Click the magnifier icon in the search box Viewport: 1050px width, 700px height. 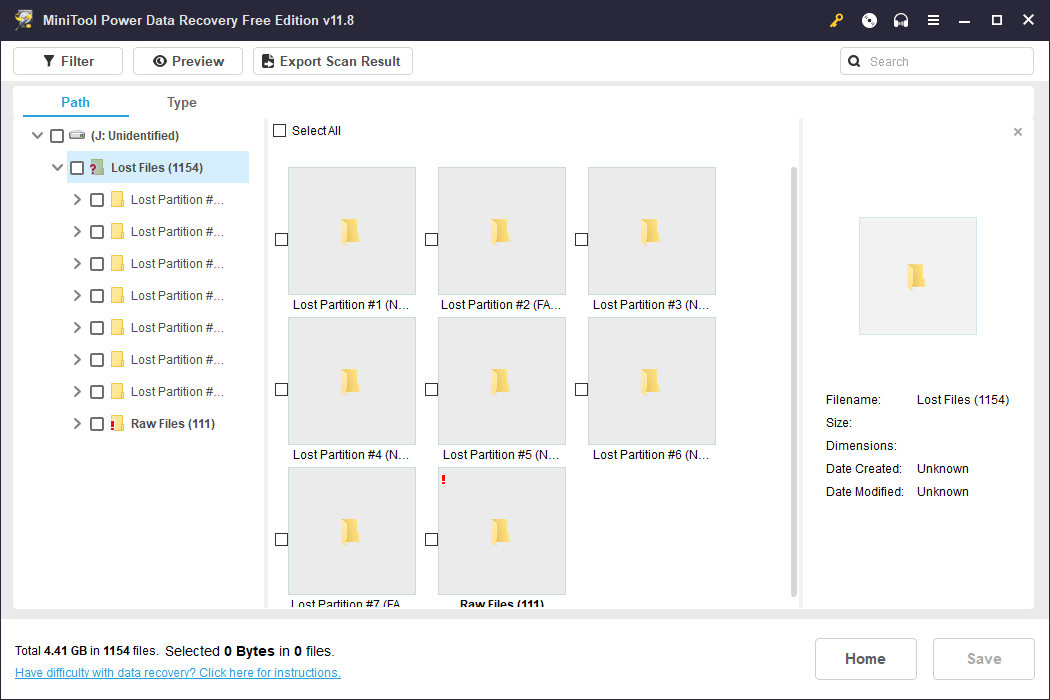(x=854, y=62)
